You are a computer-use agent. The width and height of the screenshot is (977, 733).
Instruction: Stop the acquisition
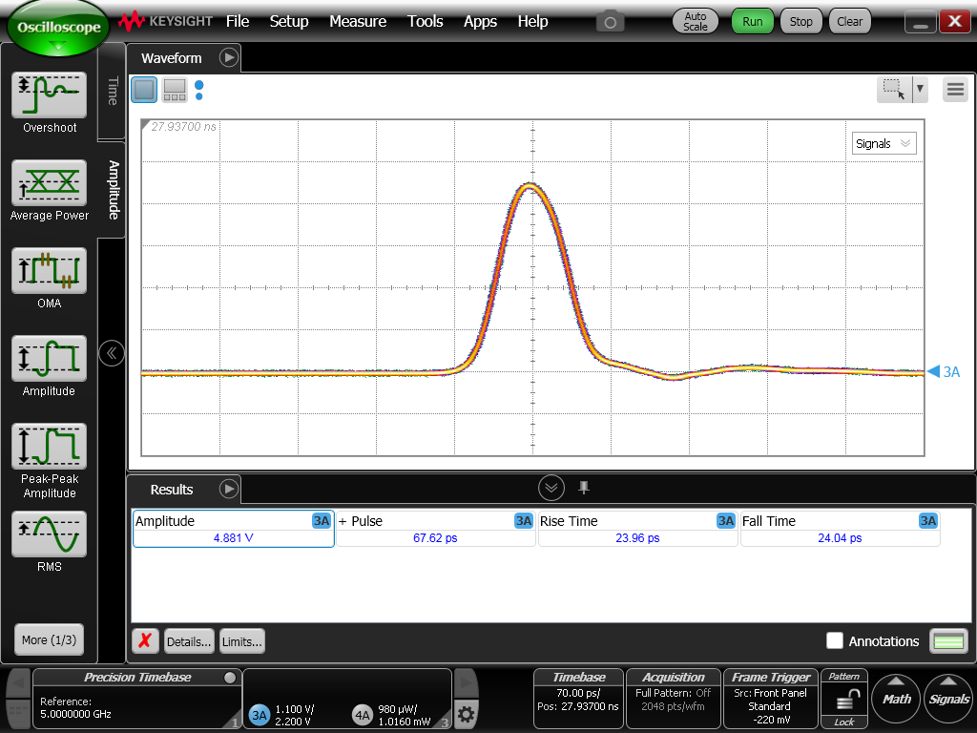pyautogui.click(x=801, y=21)
